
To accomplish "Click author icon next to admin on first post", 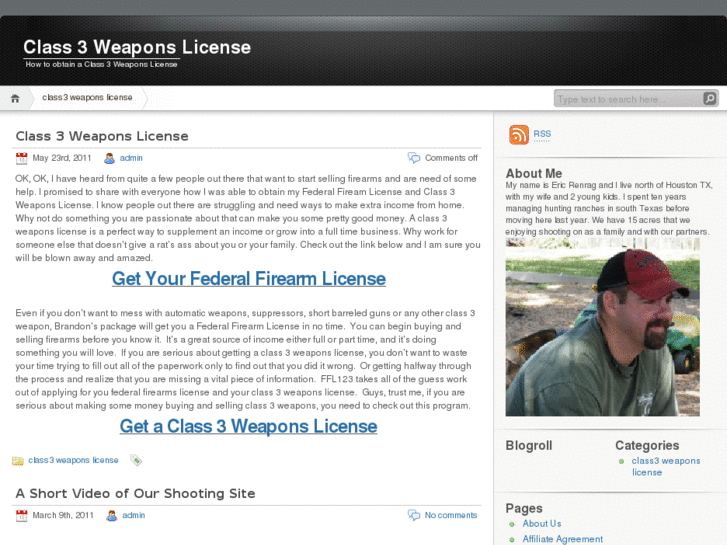I will 109,158.
